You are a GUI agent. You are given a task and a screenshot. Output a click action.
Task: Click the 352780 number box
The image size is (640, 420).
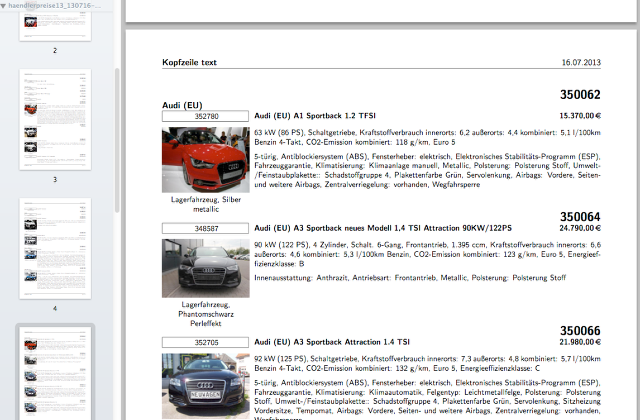coord(205,117)
